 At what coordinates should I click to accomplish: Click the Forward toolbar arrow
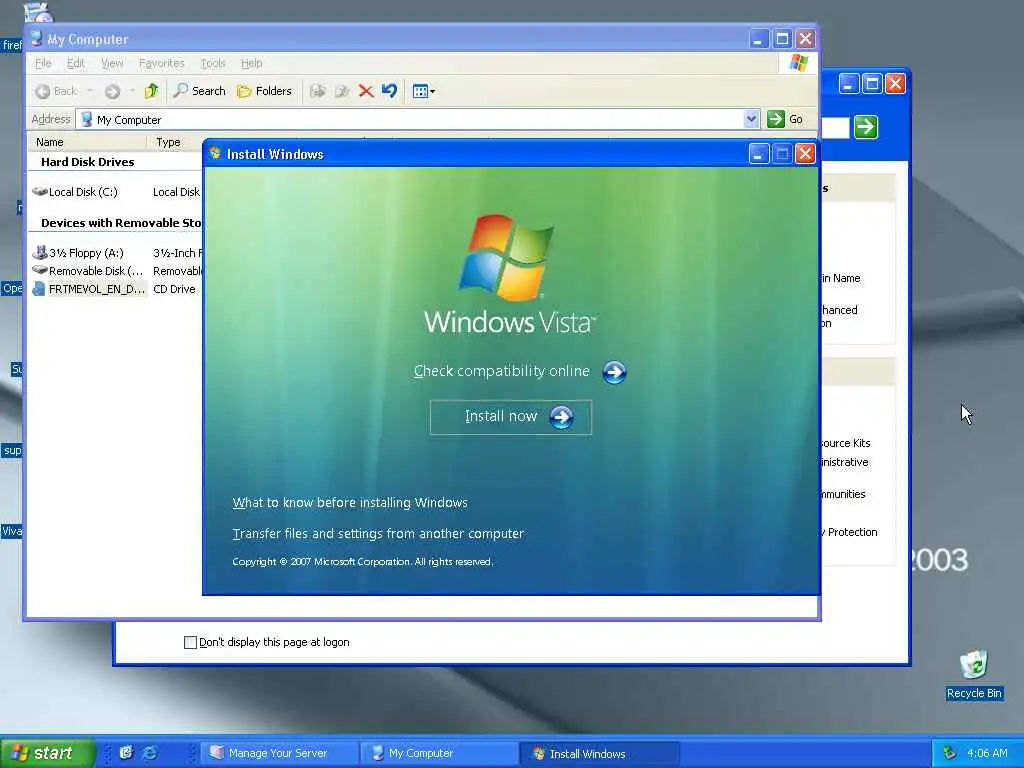112,91
